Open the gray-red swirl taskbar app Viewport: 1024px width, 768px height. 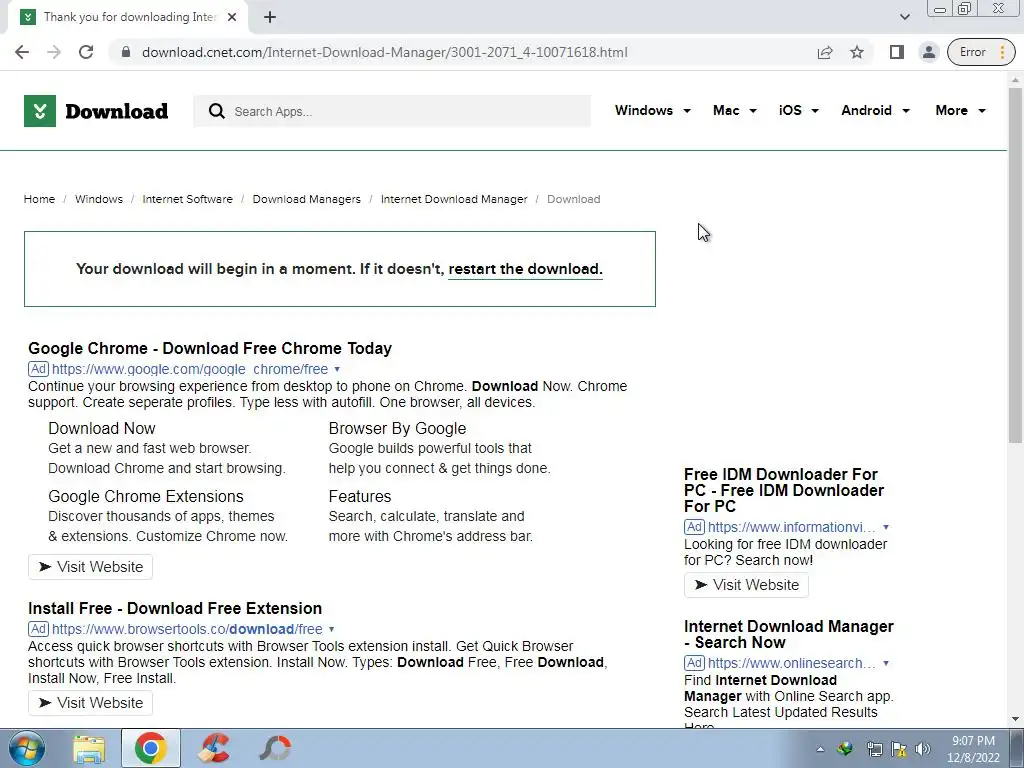(274, 748)
